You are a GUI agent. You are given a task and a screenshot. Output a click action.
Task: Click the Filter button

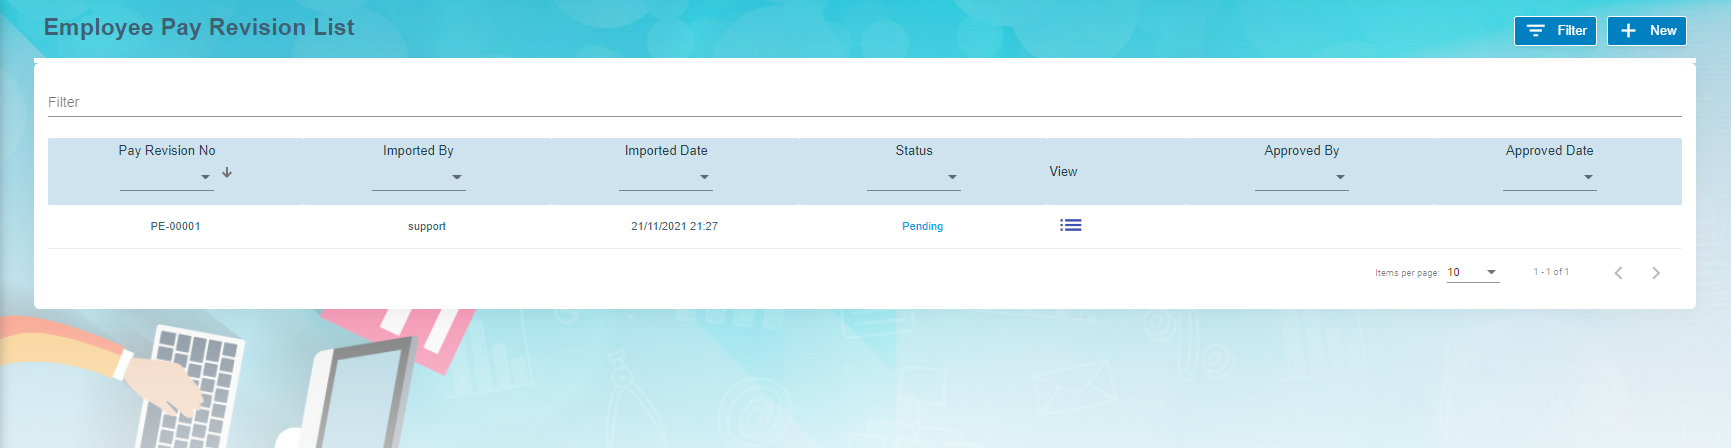coord(1555,31)
